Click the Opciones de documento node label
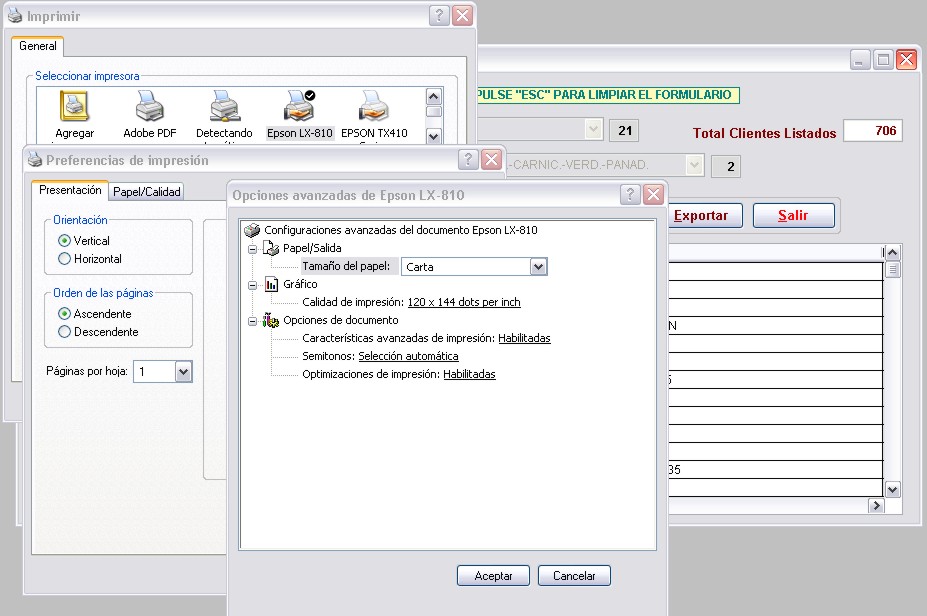927x616 pixels. [341, 320]
